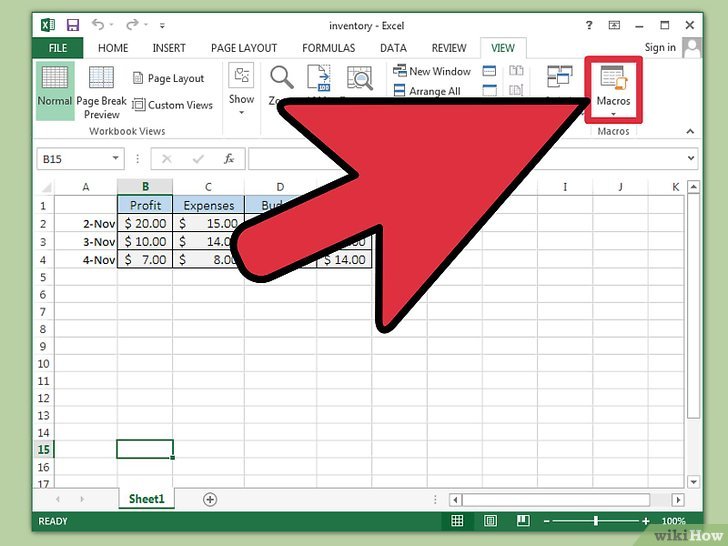Switch to Normal workbook view
The width and height of the screenshot is (728, 546).
pos(55,91)
